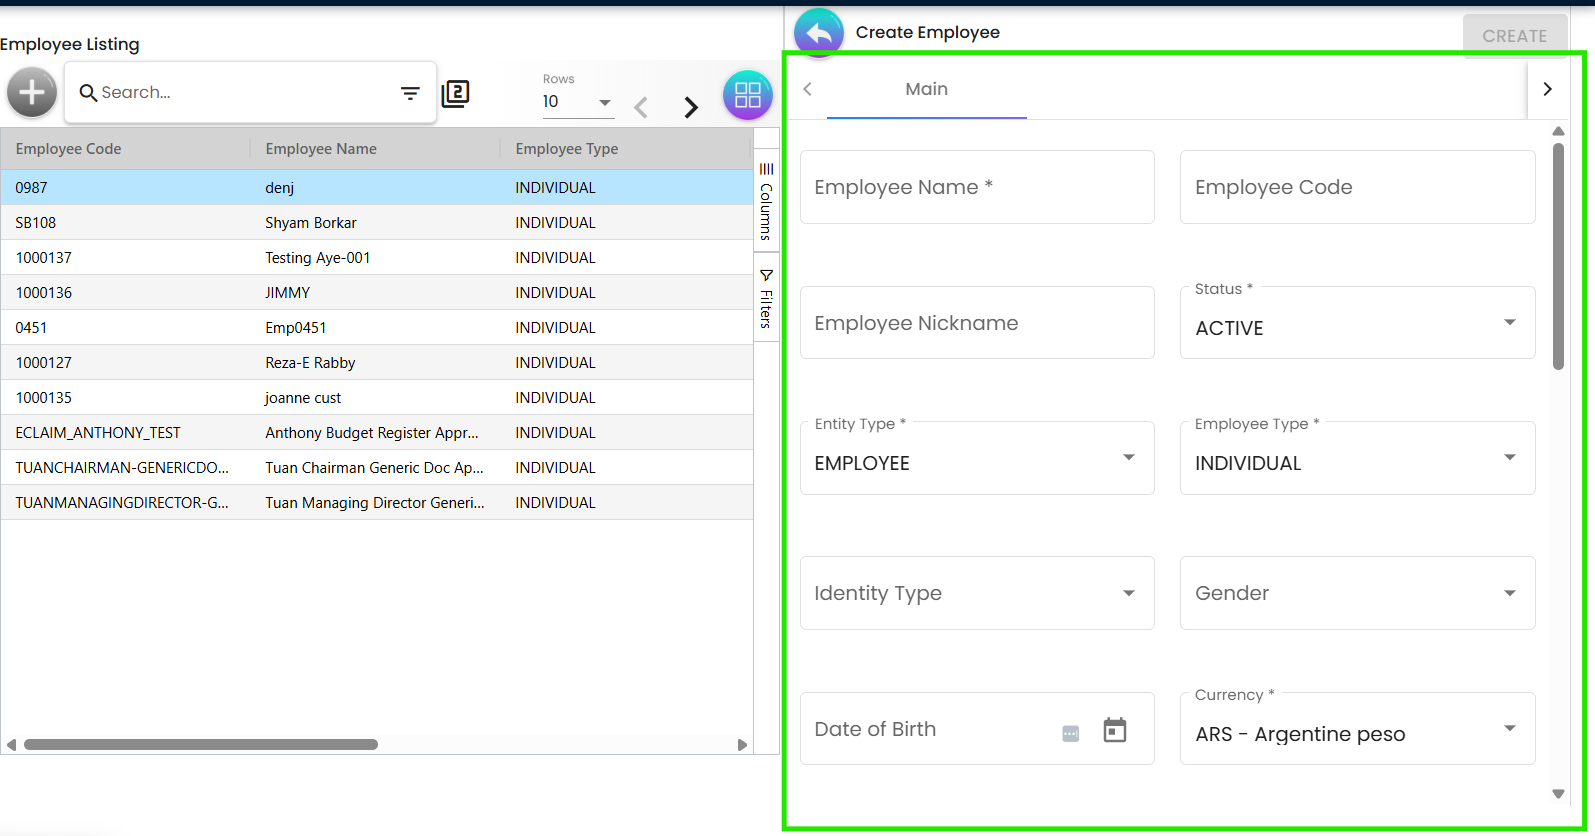Select row with code 0987
The image size is (1595, 836).
coord(376,188)
